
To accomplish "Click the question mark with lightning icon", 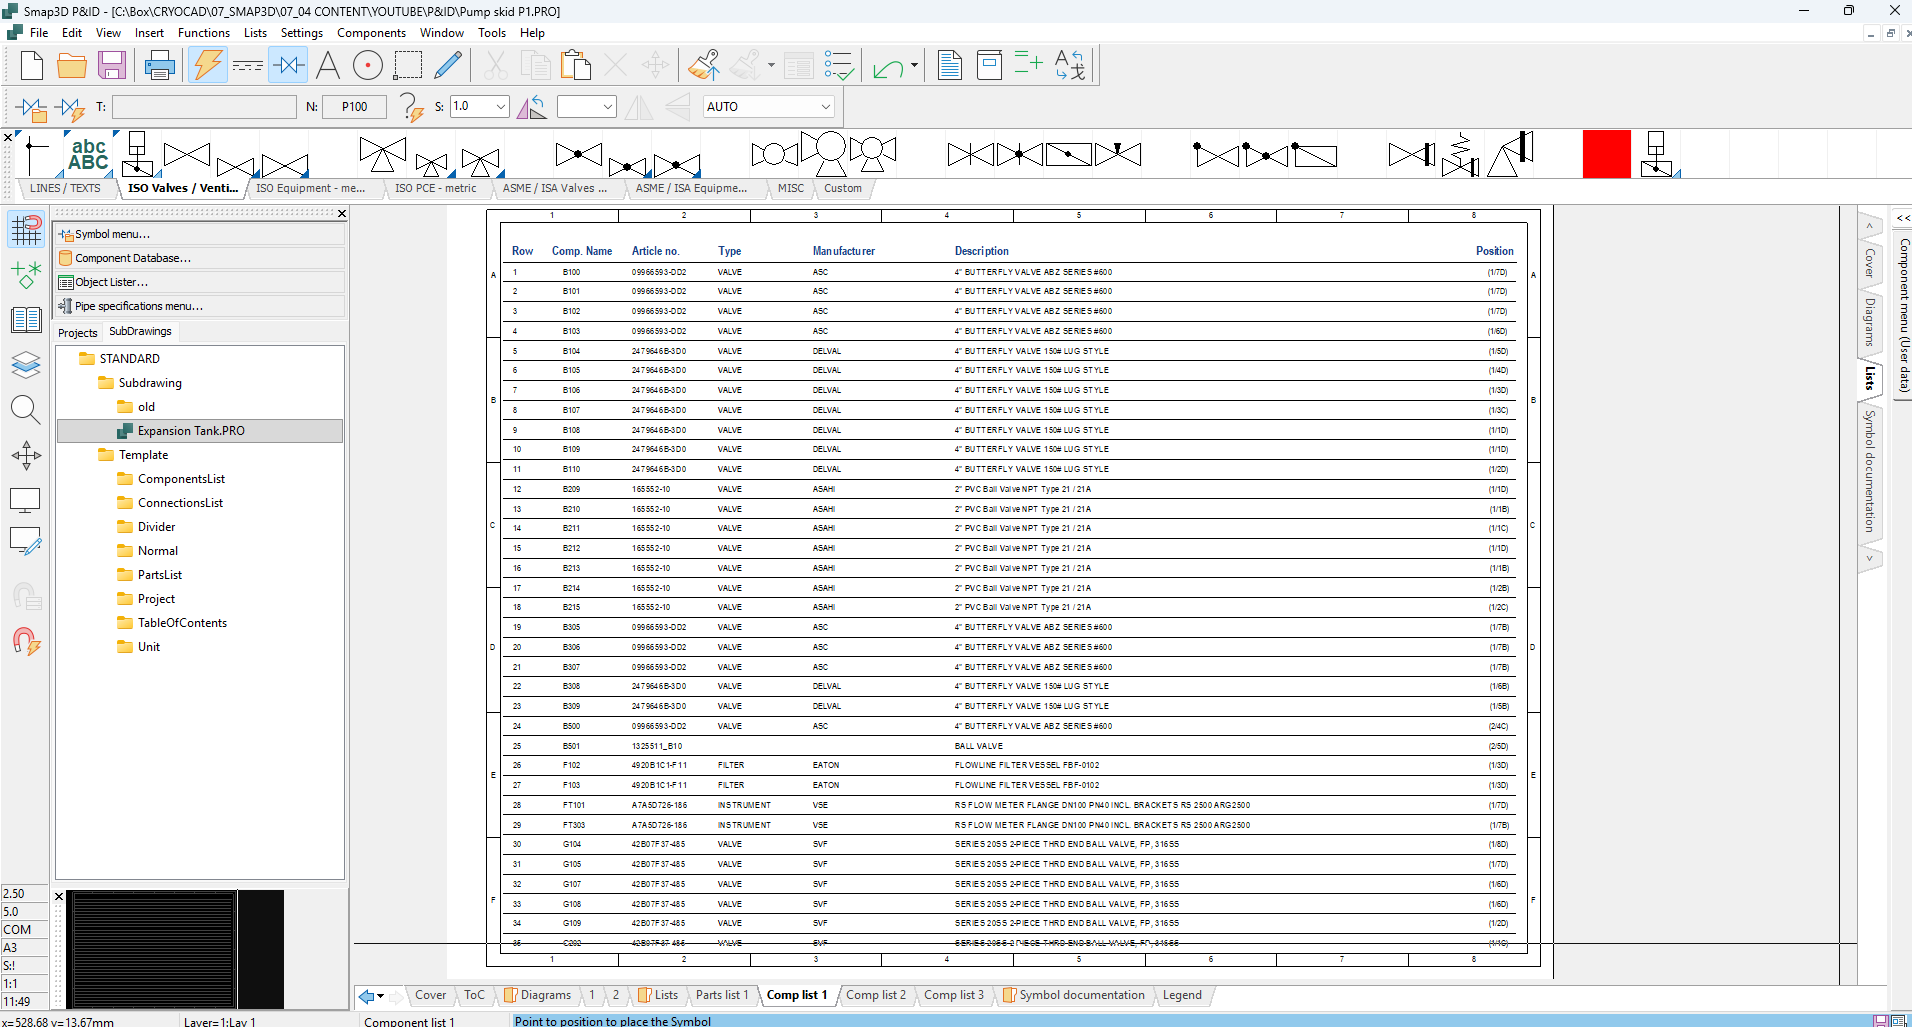I will pos(411,107).
